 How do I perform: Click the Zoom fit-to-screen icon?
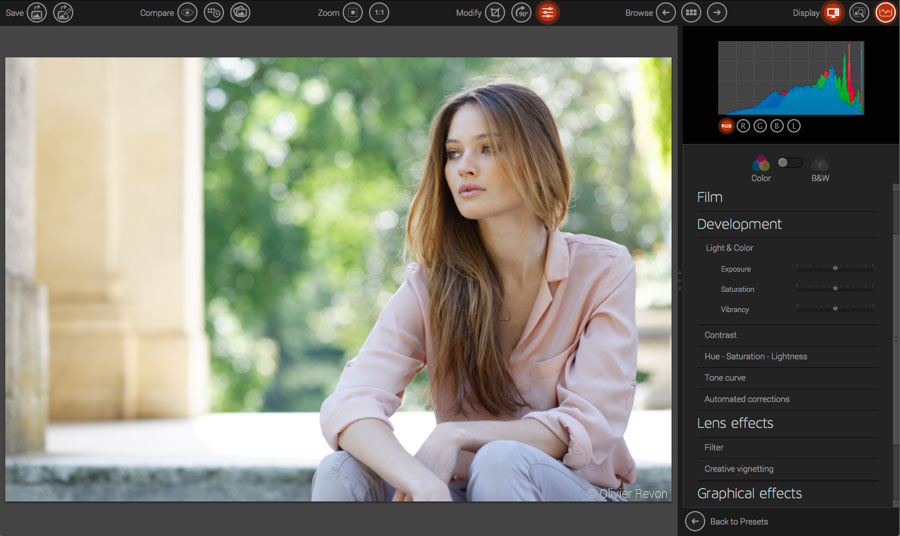(352, 13)
